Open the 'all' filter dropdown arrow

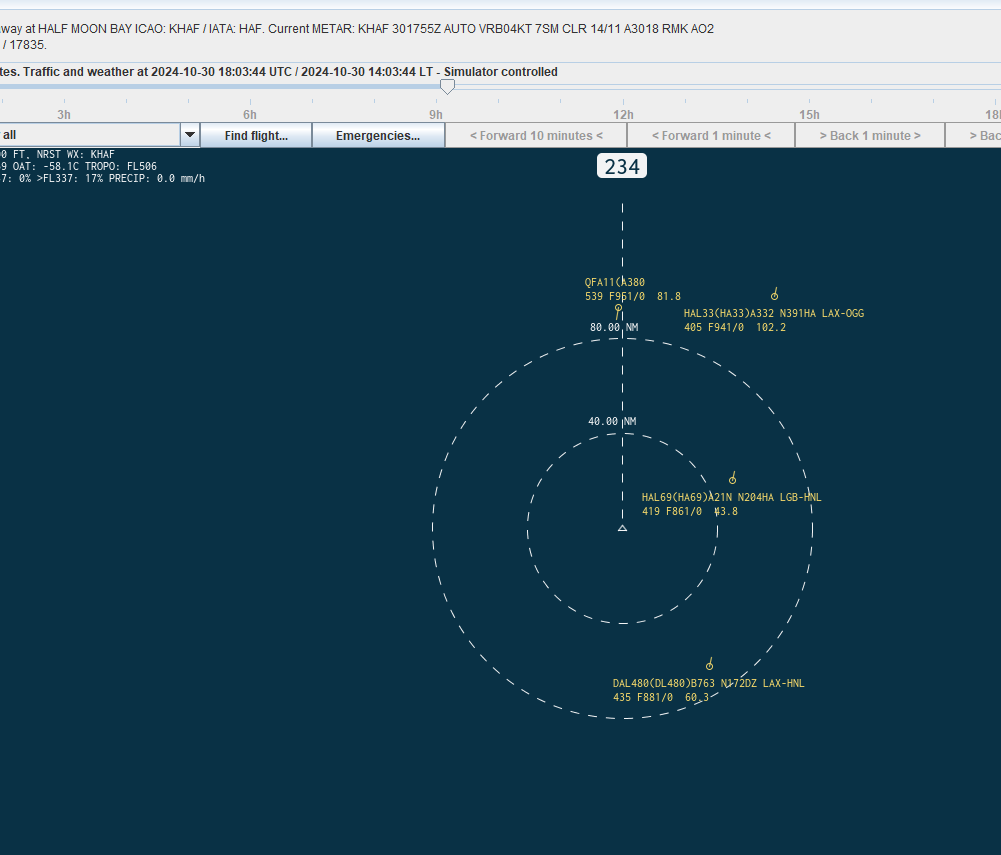[x=189, y=135]
